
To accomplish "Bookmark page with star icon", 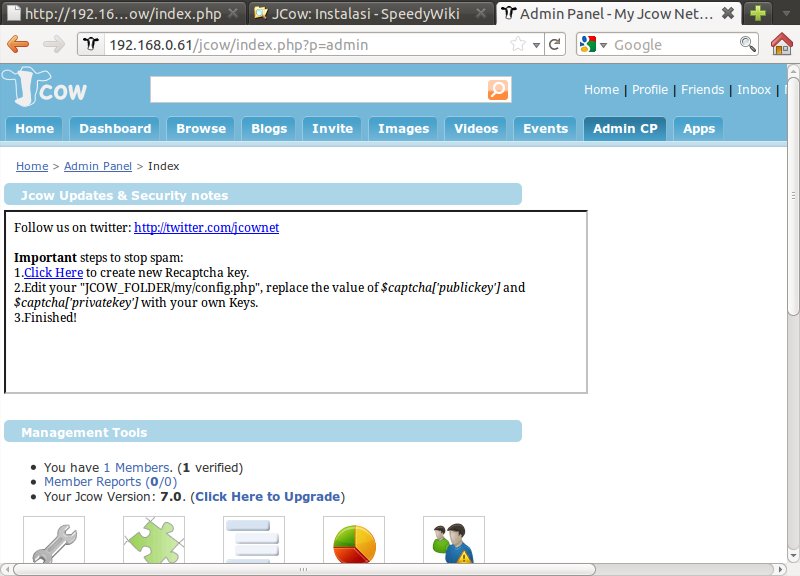I will [517, 44].
